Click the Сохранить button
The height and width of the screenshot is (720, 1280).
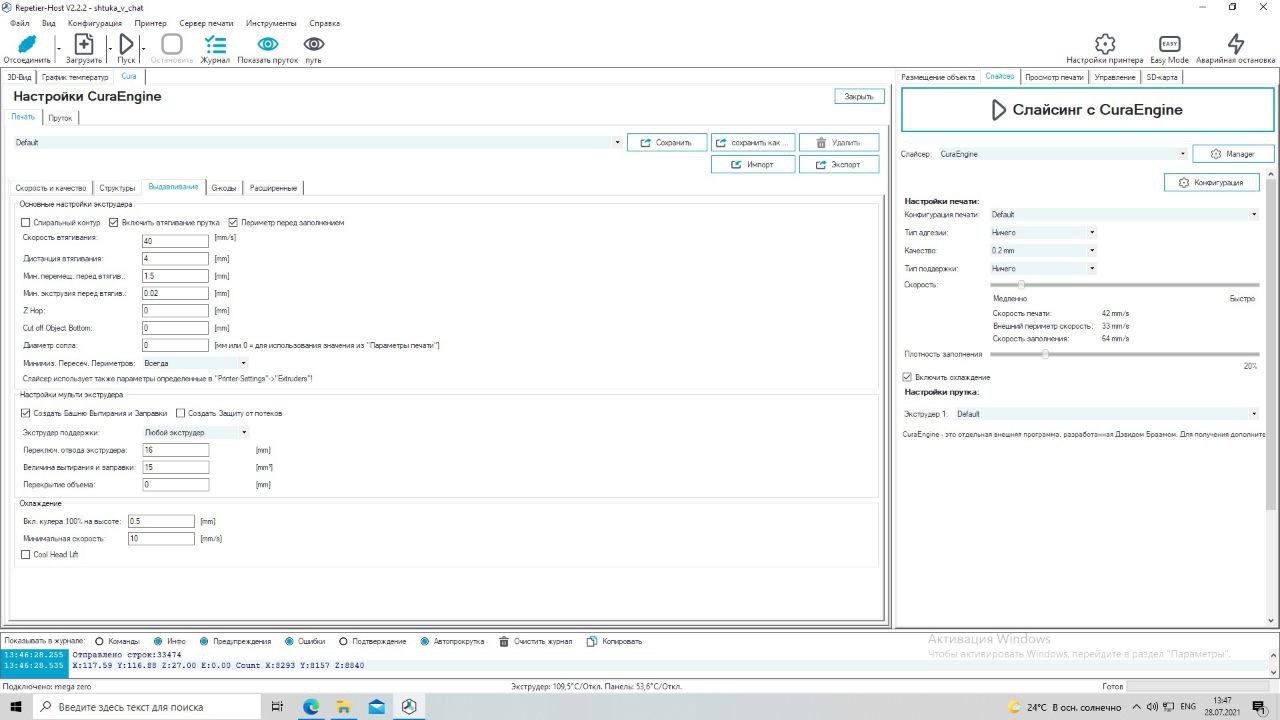tap(667, 143)
